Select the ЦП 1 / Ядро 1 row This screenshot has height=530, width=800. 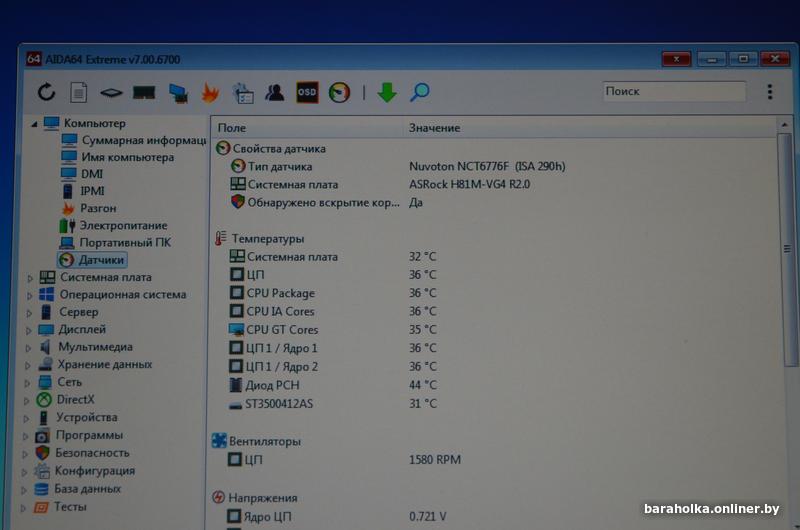click(x=333, y=348)
